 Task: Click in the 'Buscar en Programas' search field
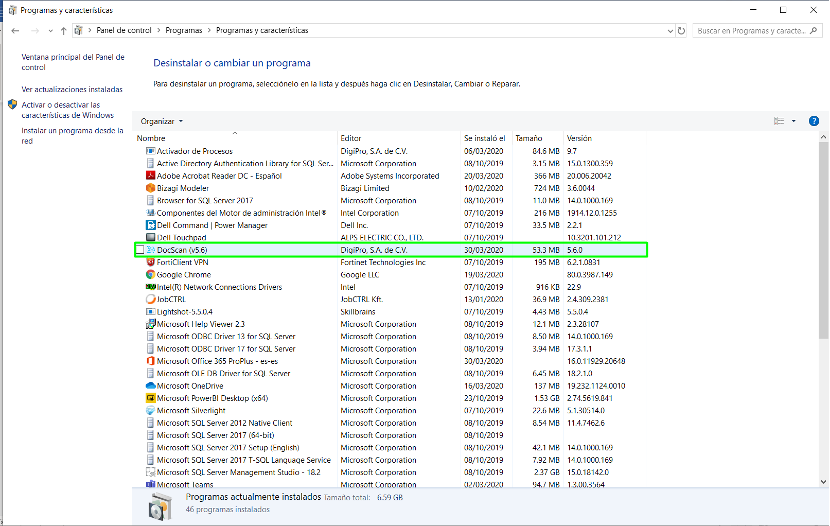point(752,31)
